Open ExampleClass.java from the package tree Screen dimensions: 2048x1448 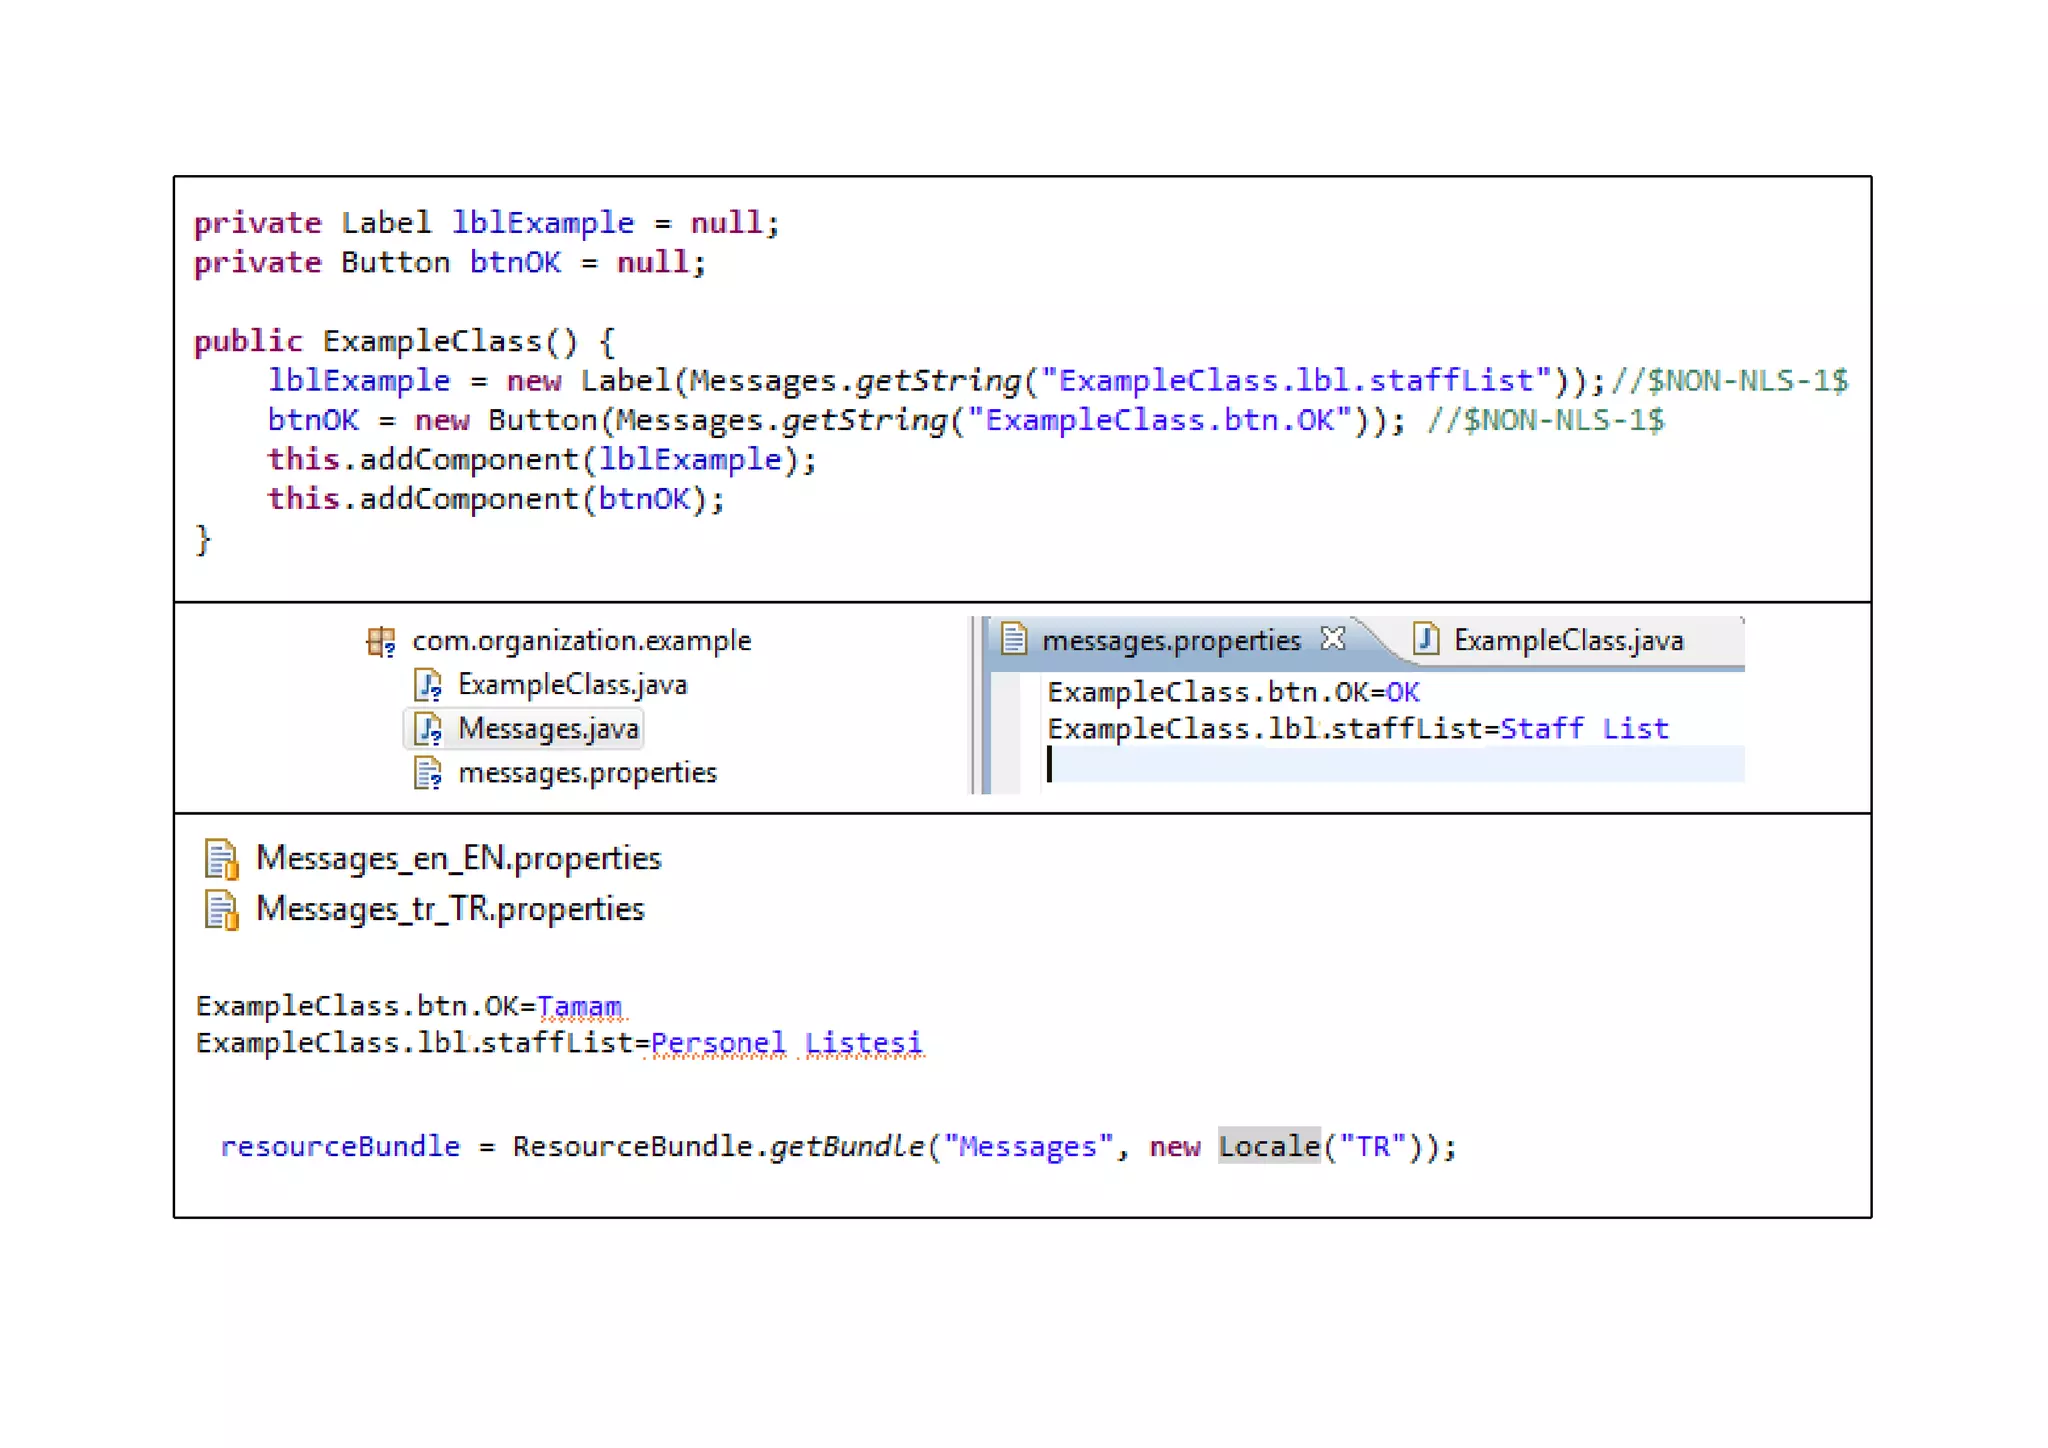pyautogui.click(x=572, y=685)
